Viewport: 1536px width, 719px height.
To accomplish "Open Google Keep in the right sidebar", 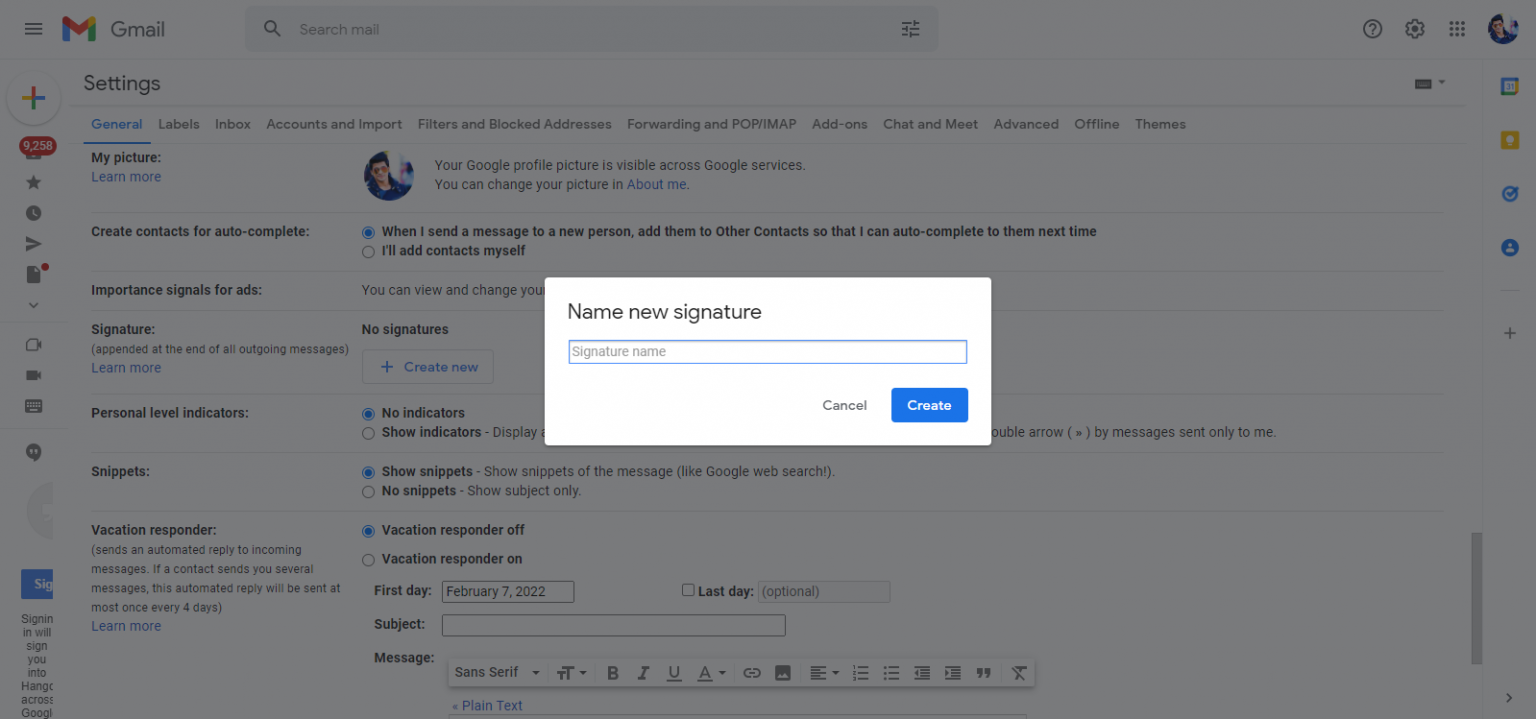I will click(1510, 140).
